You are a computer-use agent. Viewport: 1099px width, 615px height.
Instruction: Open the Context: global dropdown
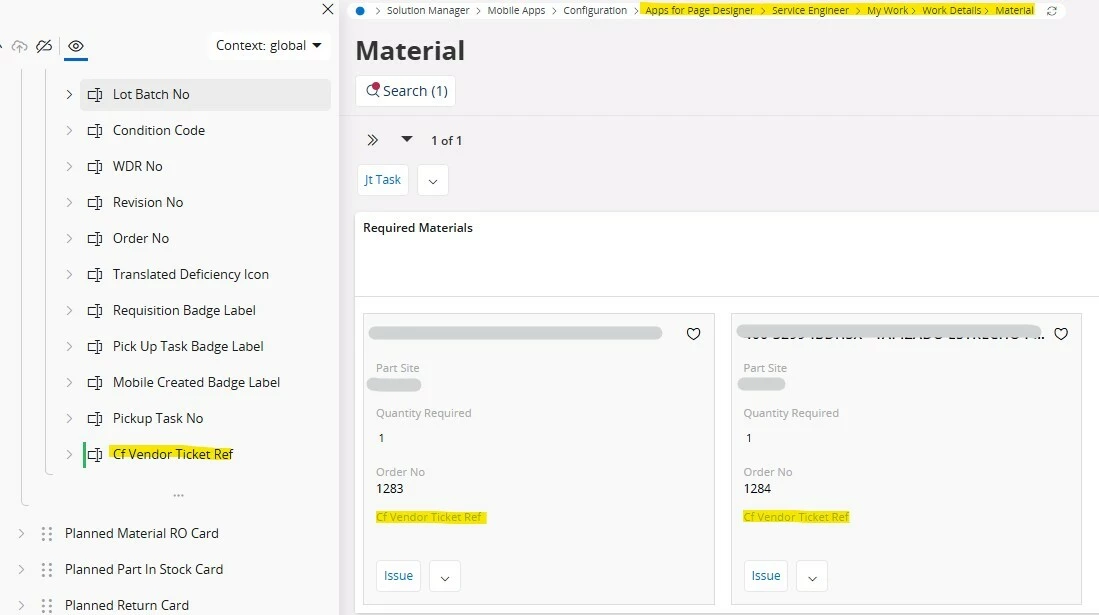tap(269, 45)
